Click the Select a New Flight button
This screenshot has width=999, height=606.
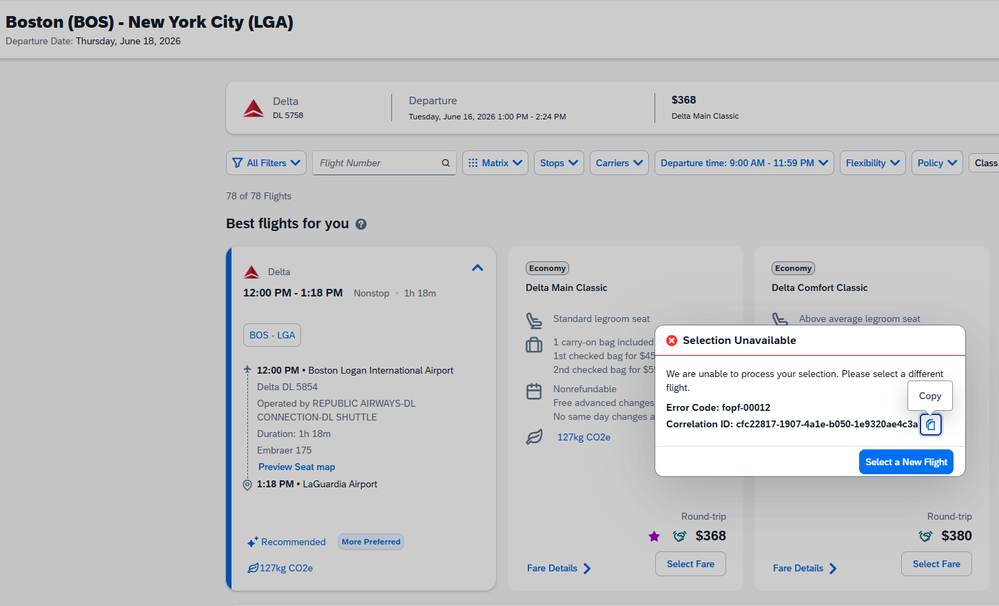[x=906, y=462]
